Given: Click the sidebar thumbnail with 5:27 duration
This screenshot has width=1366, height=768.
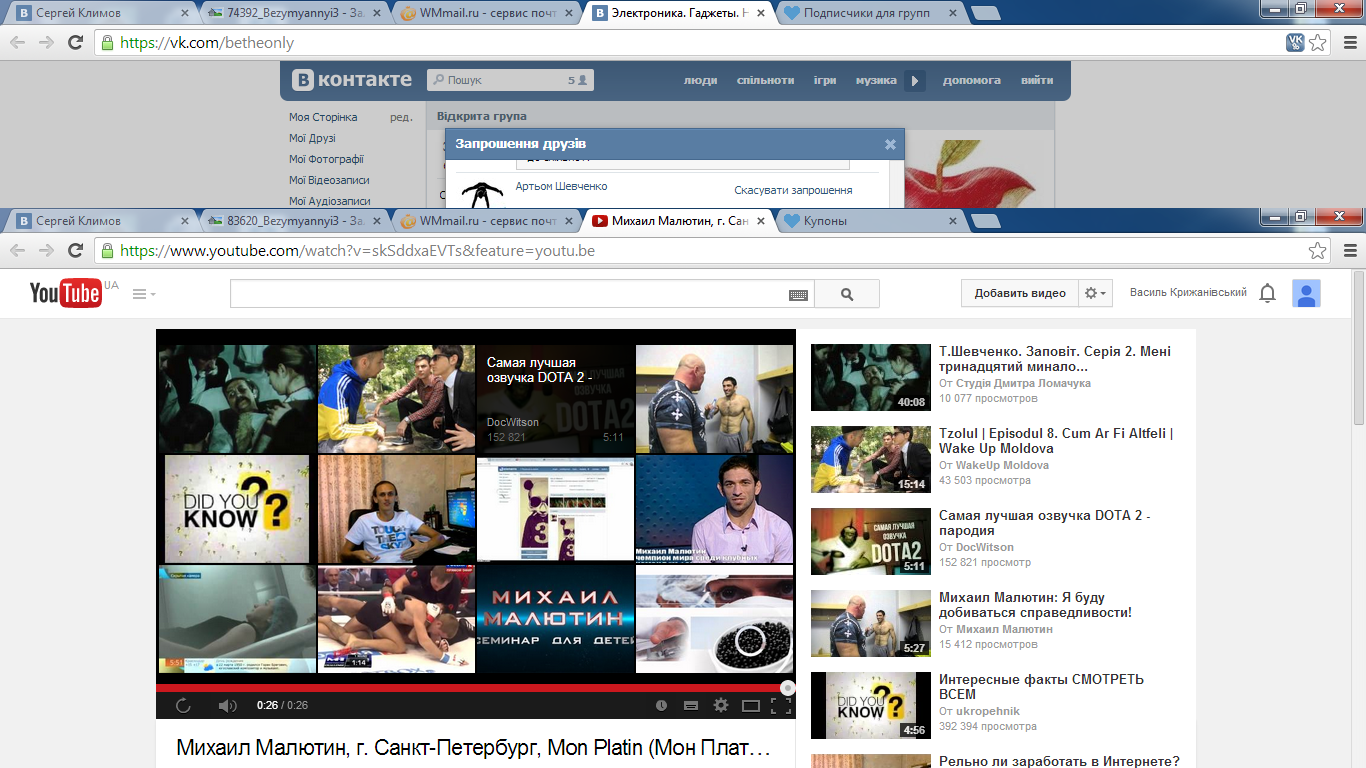Looking at the screenshot, I should [x=871, y=624].
